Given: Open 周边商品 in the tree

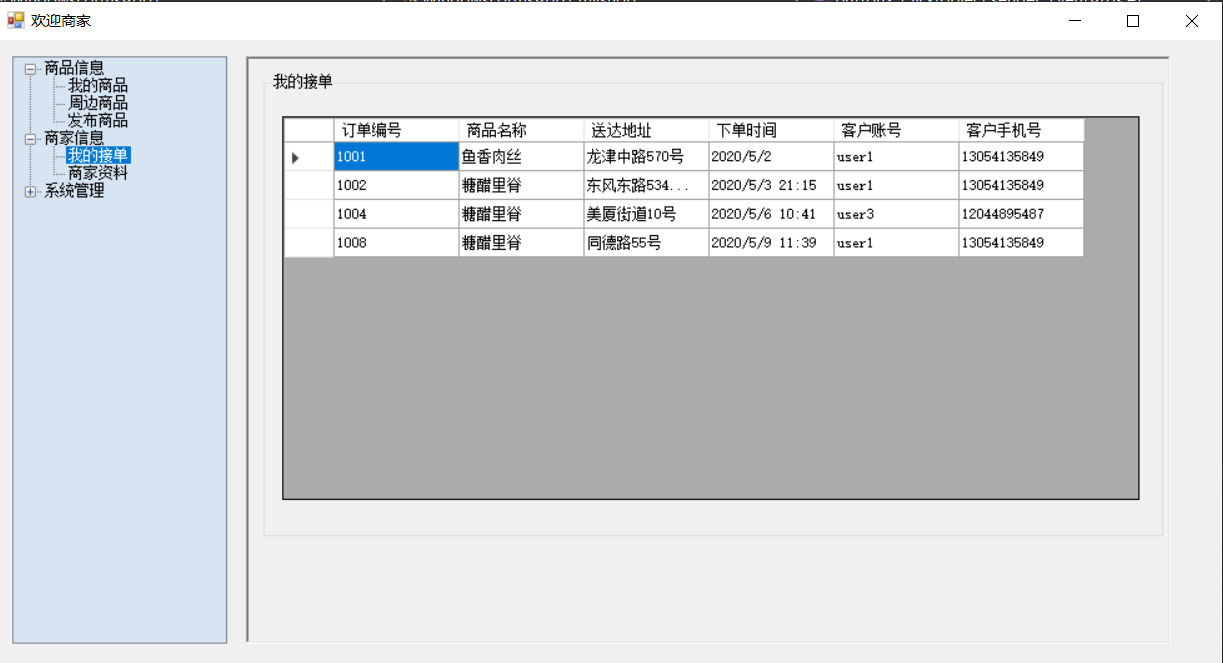Looking at the screenshot, I should [x=98, y=103].
